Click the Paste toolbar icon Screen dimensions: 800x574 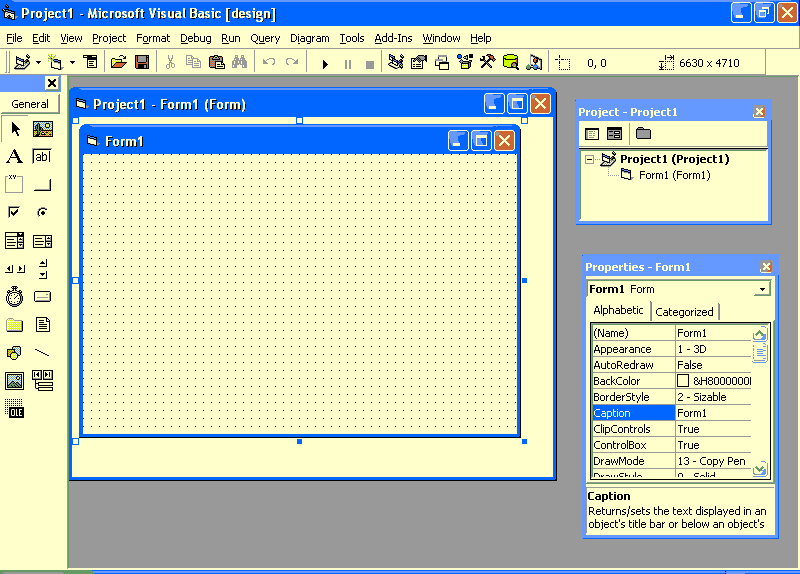click(217, 62)
